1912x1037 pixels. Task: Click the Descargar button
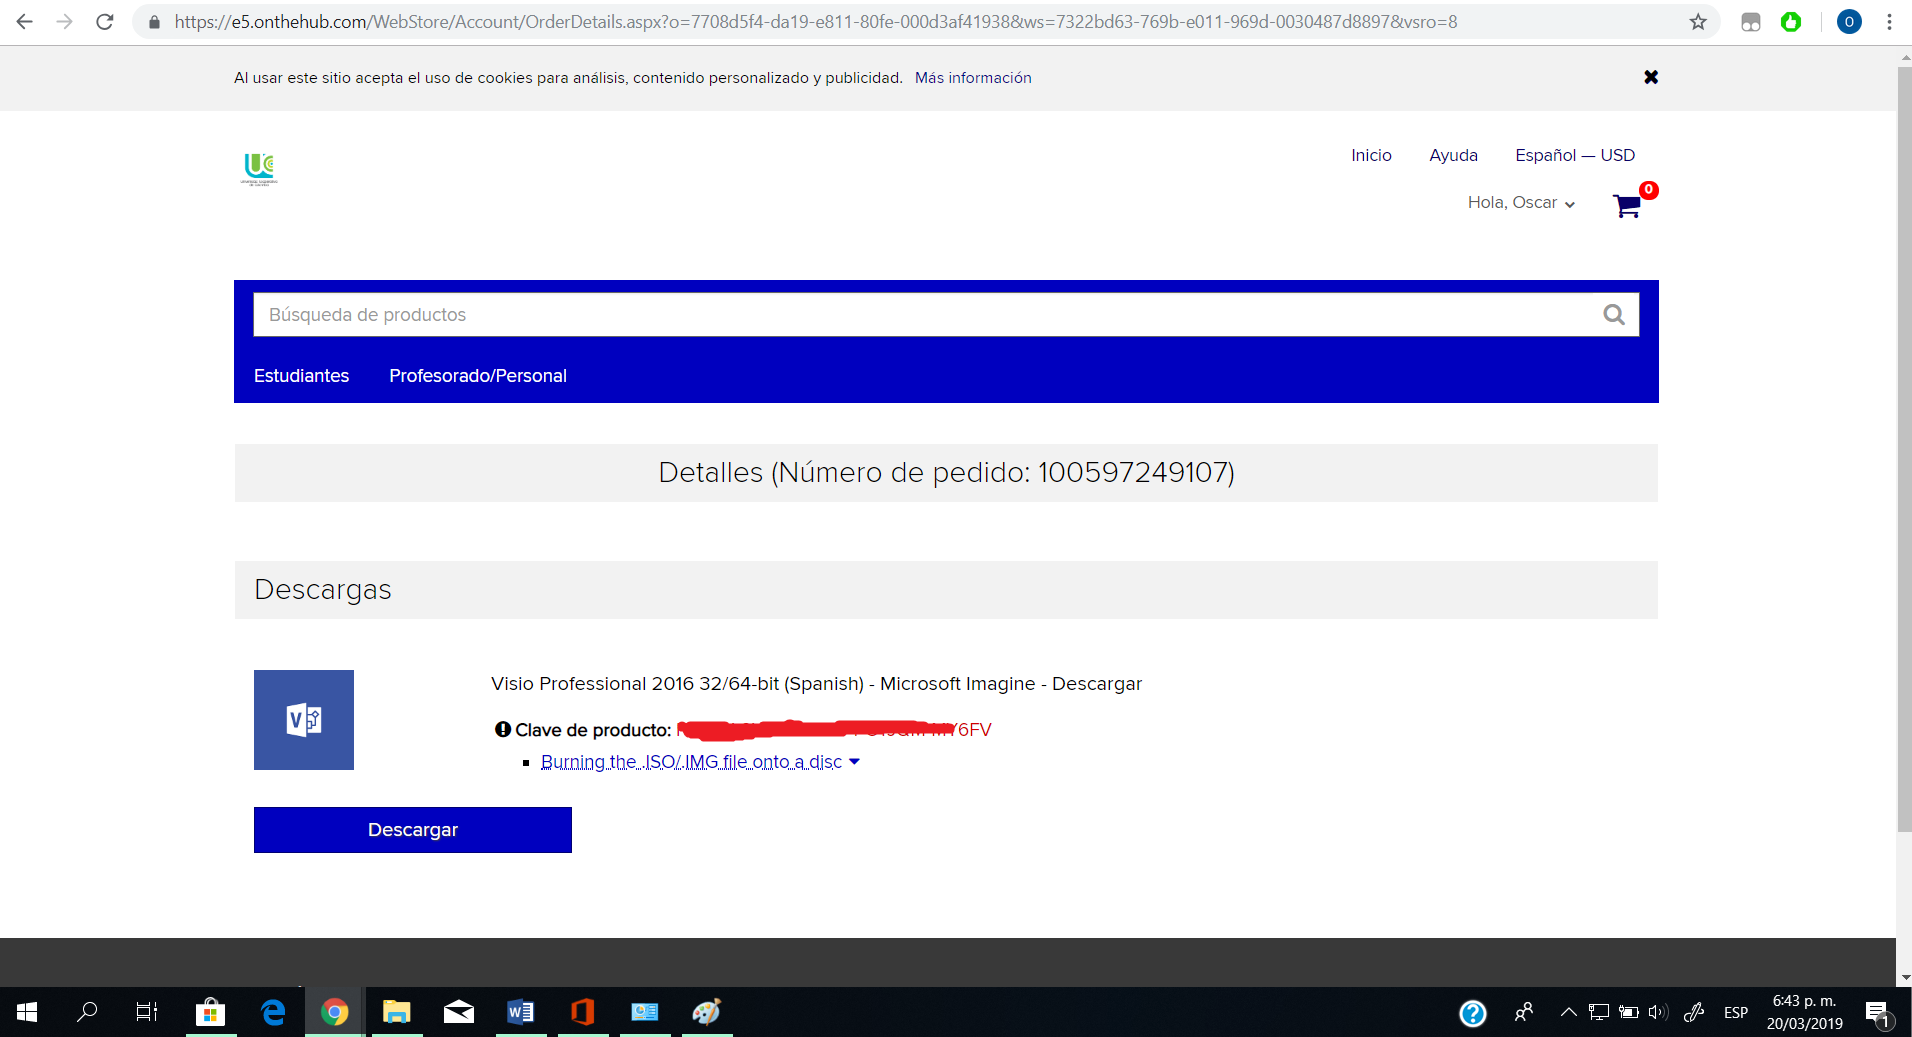413,830
